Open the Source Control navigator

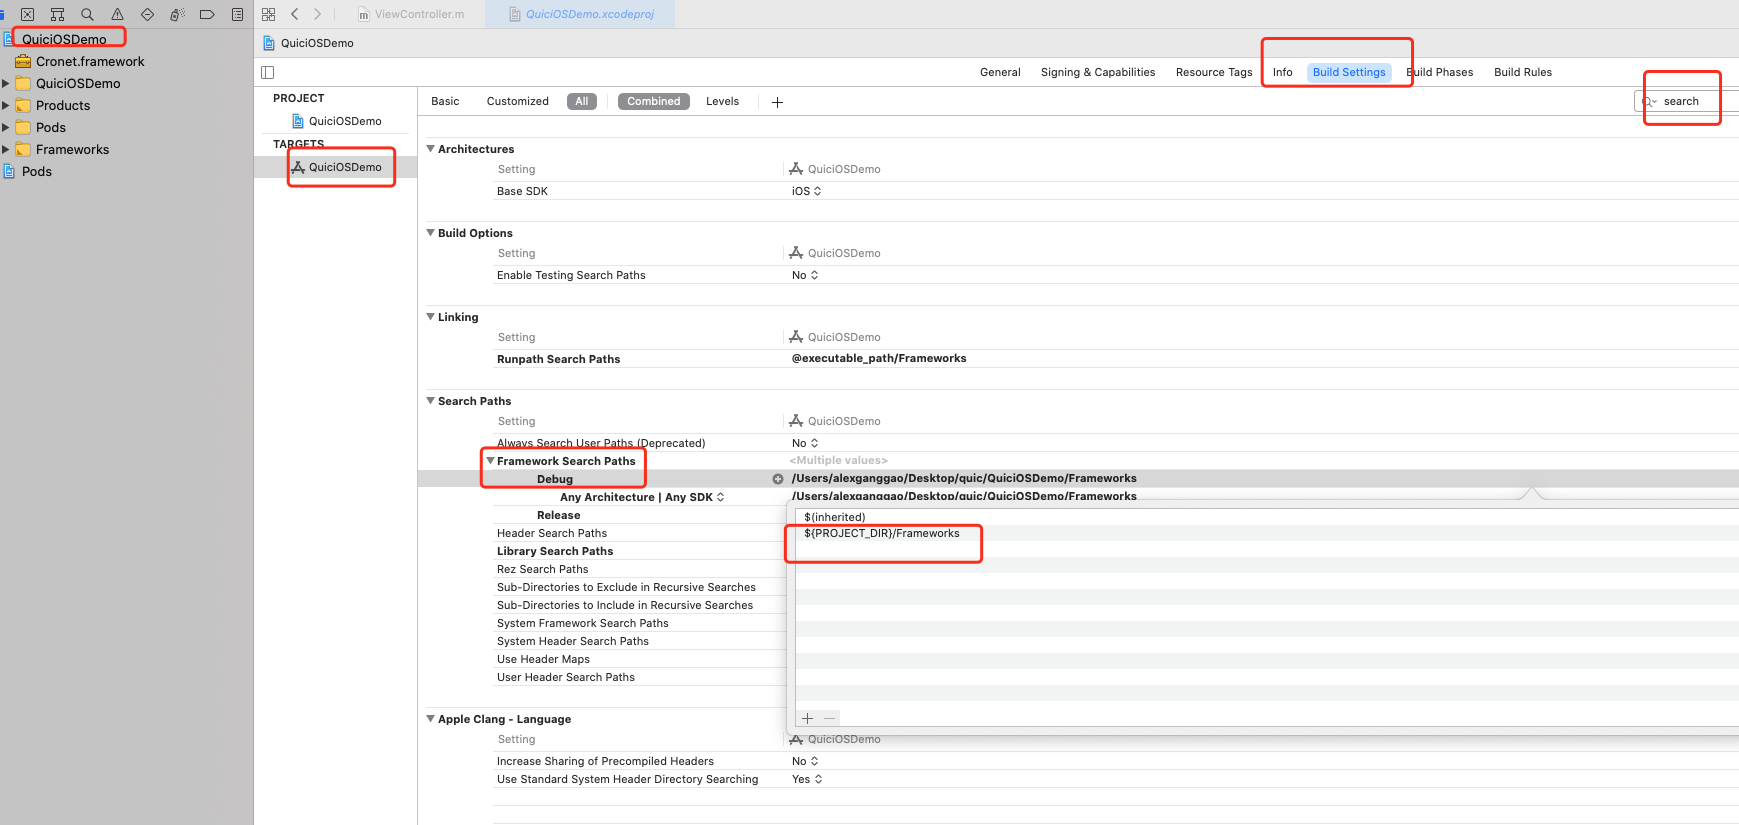click(27, 14)
